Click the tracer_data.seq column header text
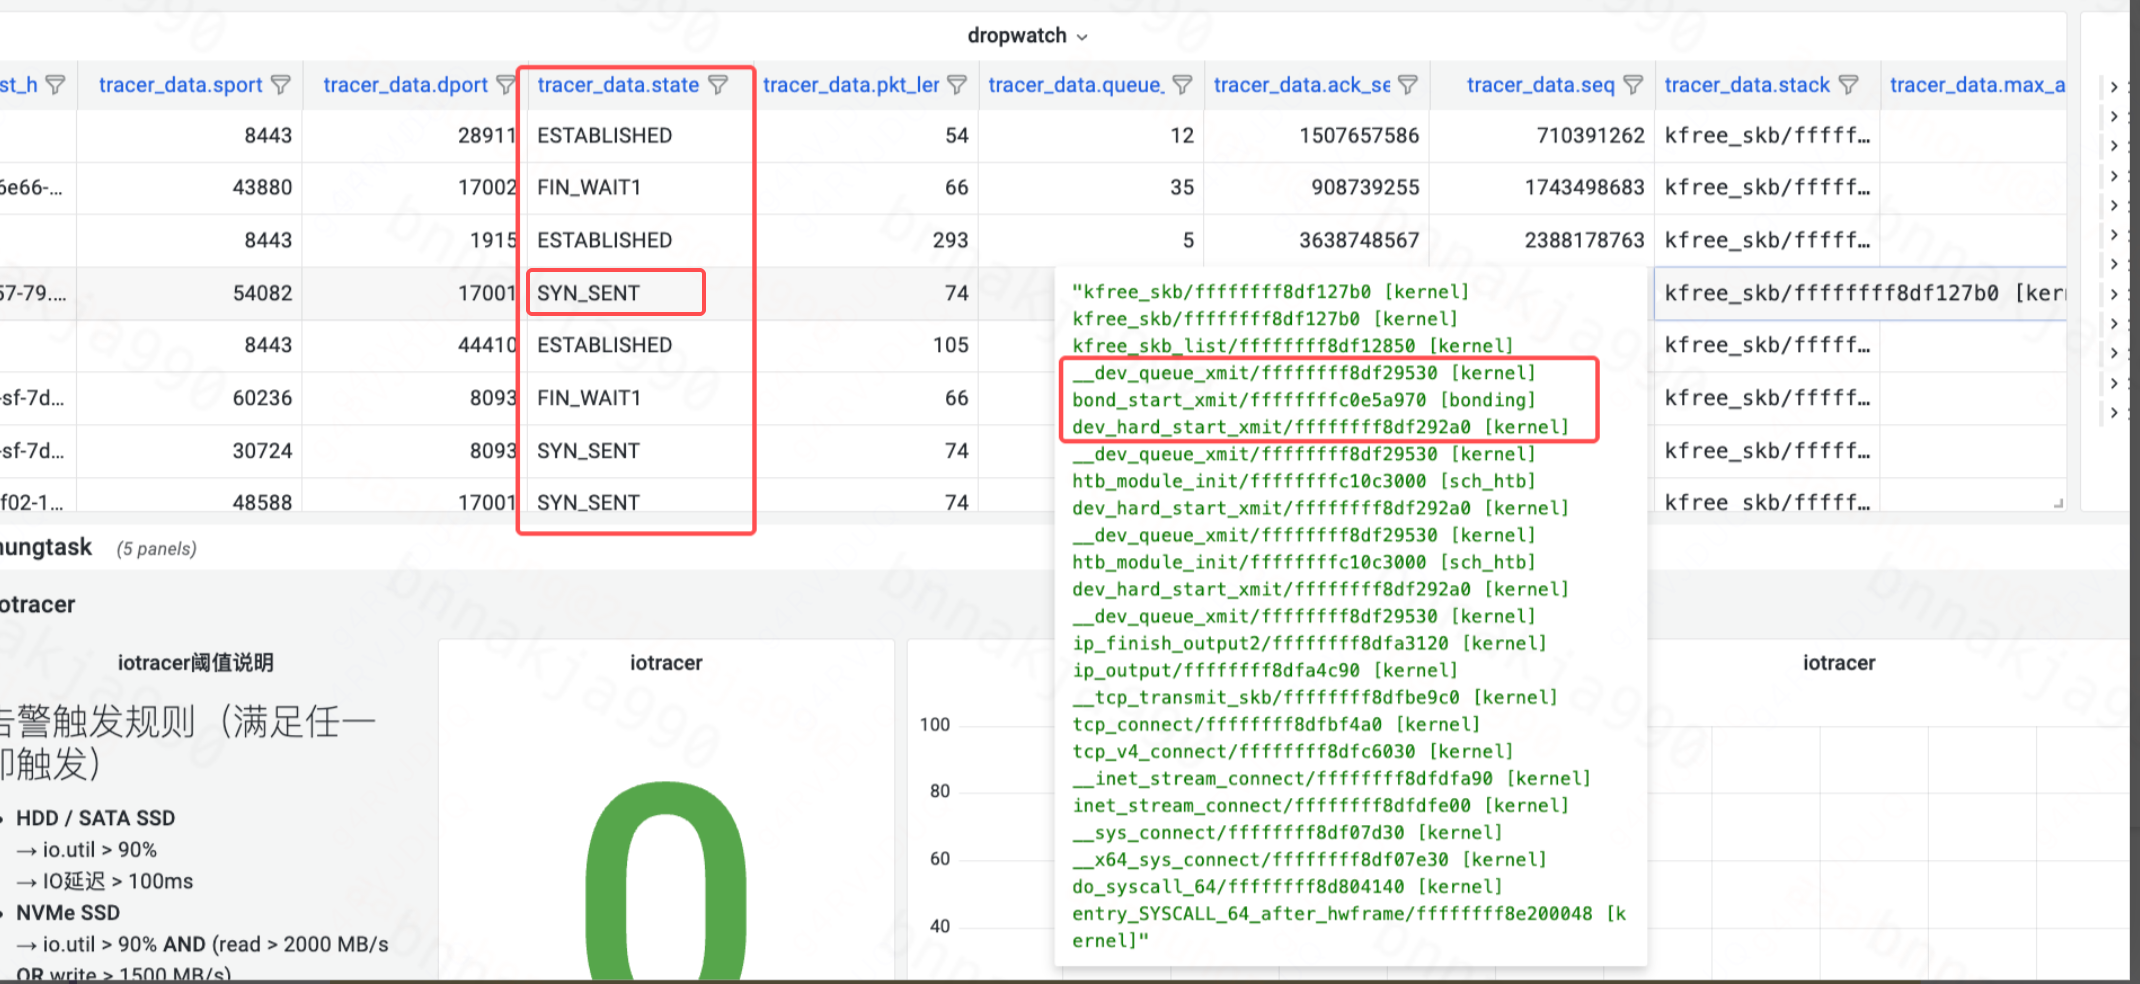 coord(1540,85)
